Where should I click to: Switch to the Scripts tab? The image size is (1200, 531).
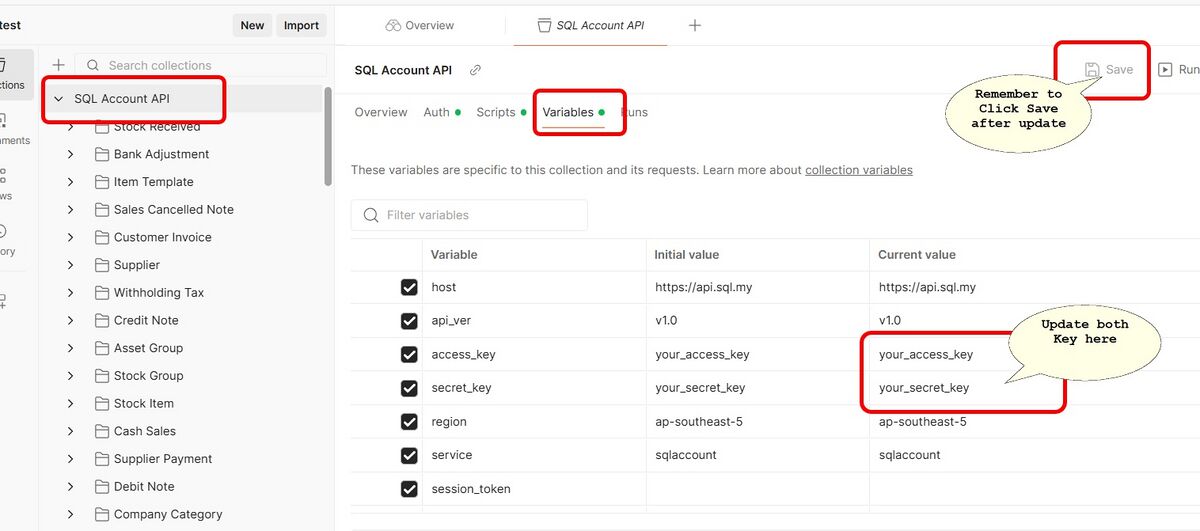(x=496, y=112)
